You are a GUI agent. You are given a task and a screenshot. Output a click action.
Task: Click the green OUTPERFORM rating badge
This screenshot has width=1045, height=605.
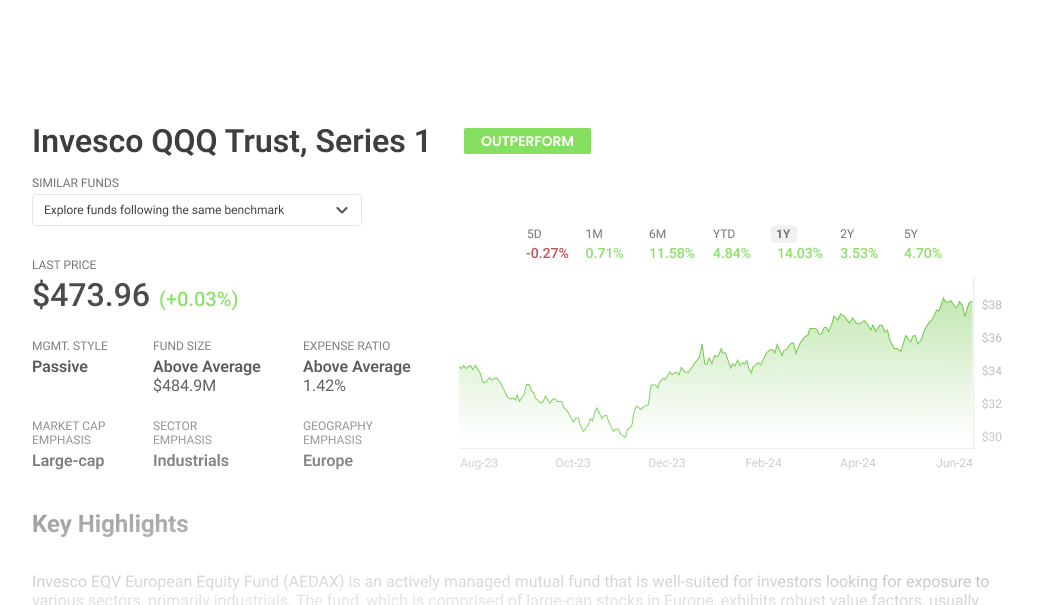click(x=527, y=141)
